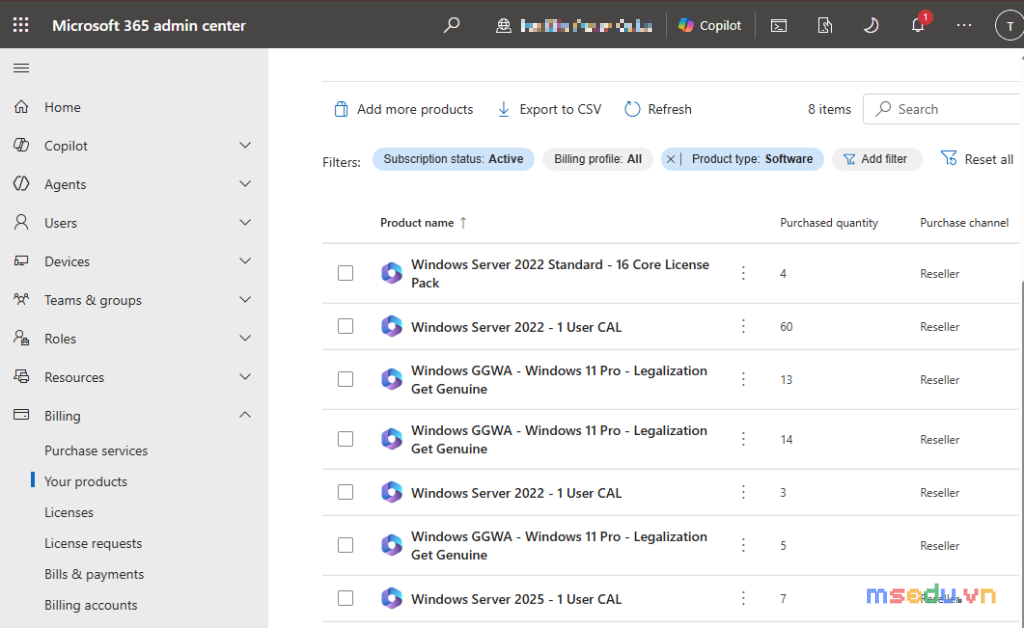Expand Teams & groups section
Screen dimensions: 1024x628
[245, 300]
